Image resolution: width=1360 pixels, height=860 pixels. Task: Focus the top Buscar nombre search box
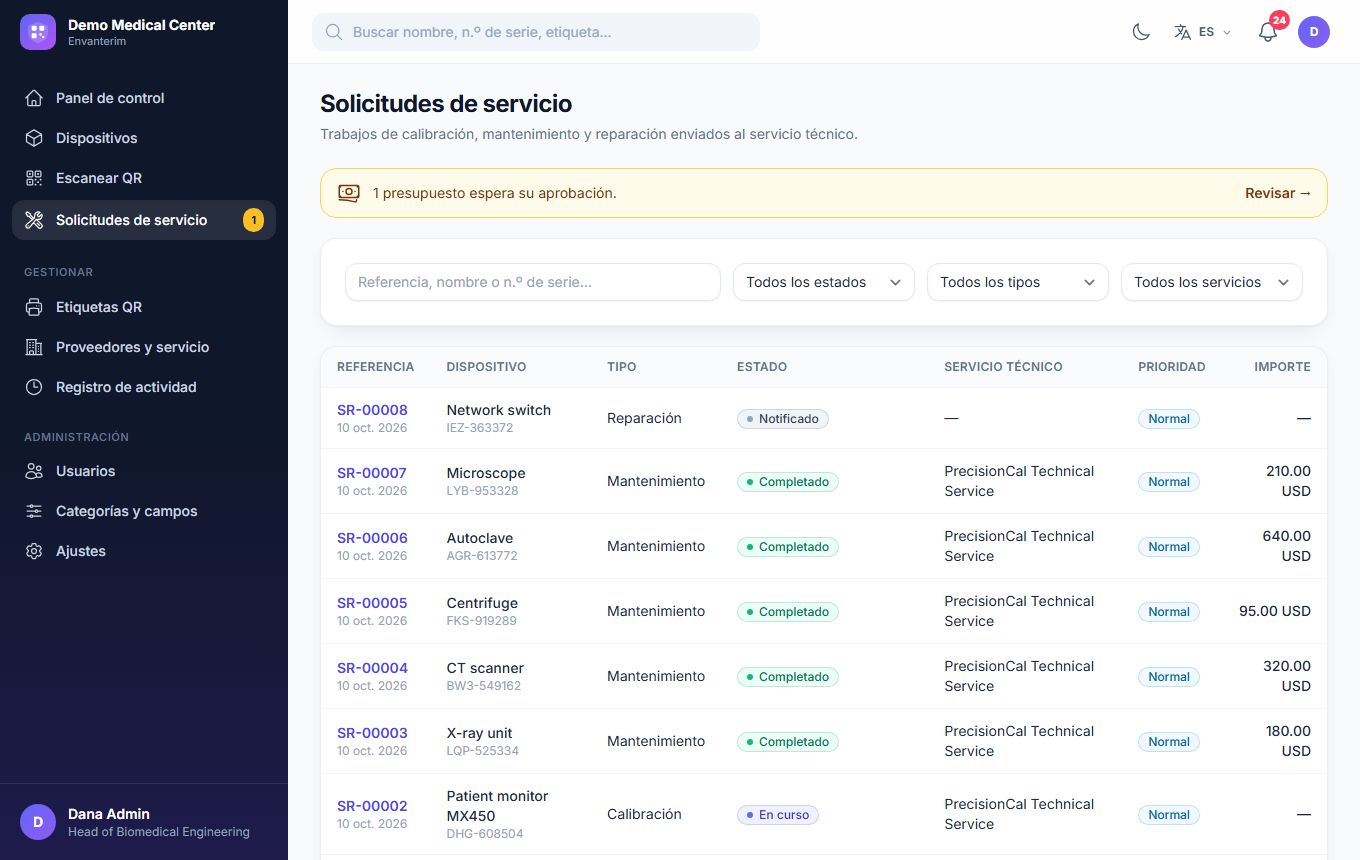pyautogui.click(x=536, y=32)
